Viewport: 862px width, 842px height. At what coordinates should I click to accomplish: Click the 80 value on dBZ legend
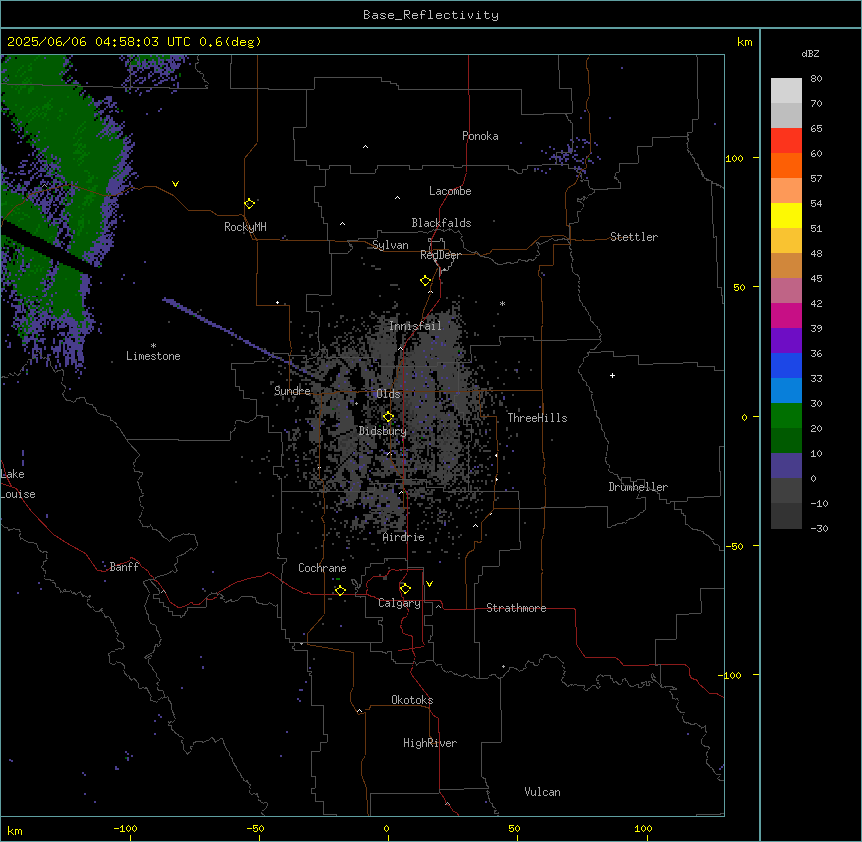click(816, 79)
